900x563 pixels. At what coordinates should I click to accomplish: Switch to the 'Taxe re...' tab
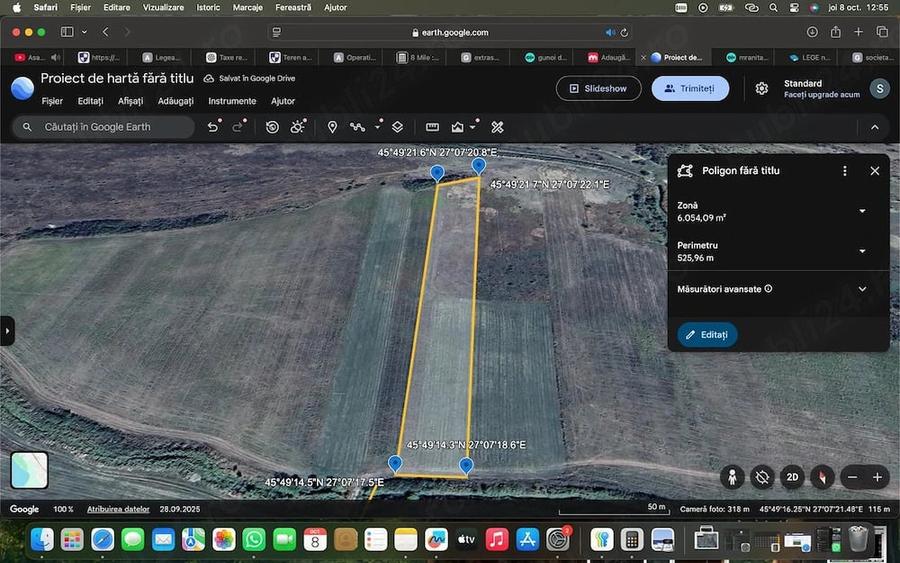point(227,57)
